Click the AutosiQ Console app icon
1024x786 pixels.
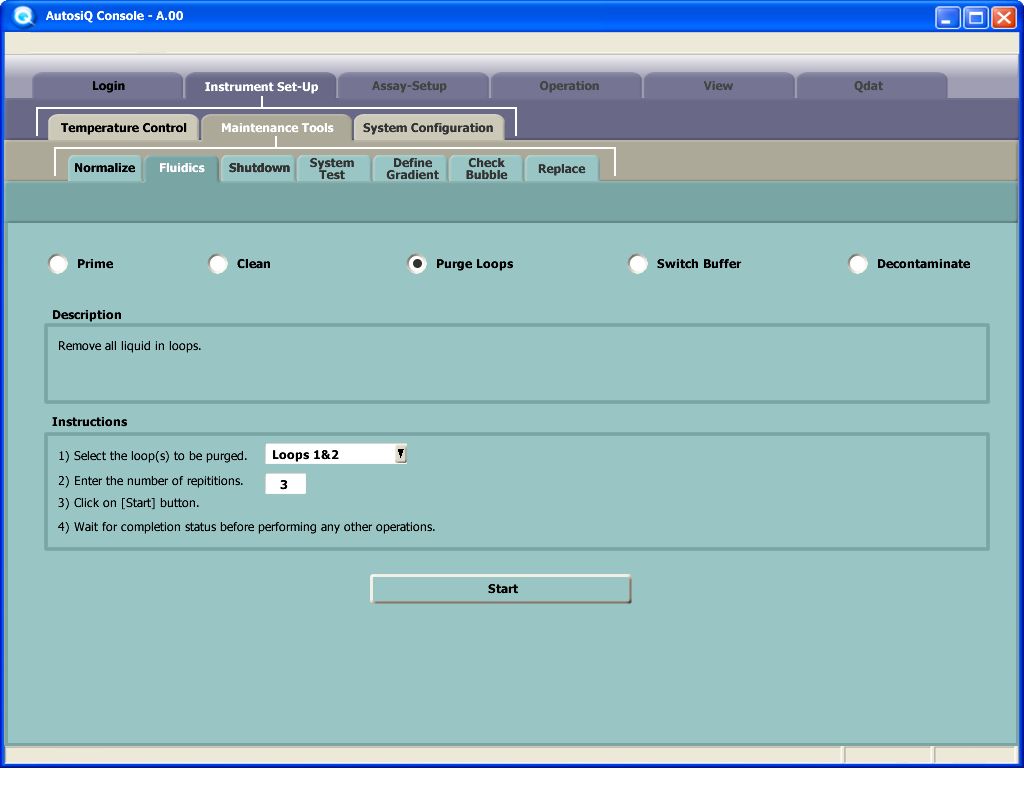[23, 17]
